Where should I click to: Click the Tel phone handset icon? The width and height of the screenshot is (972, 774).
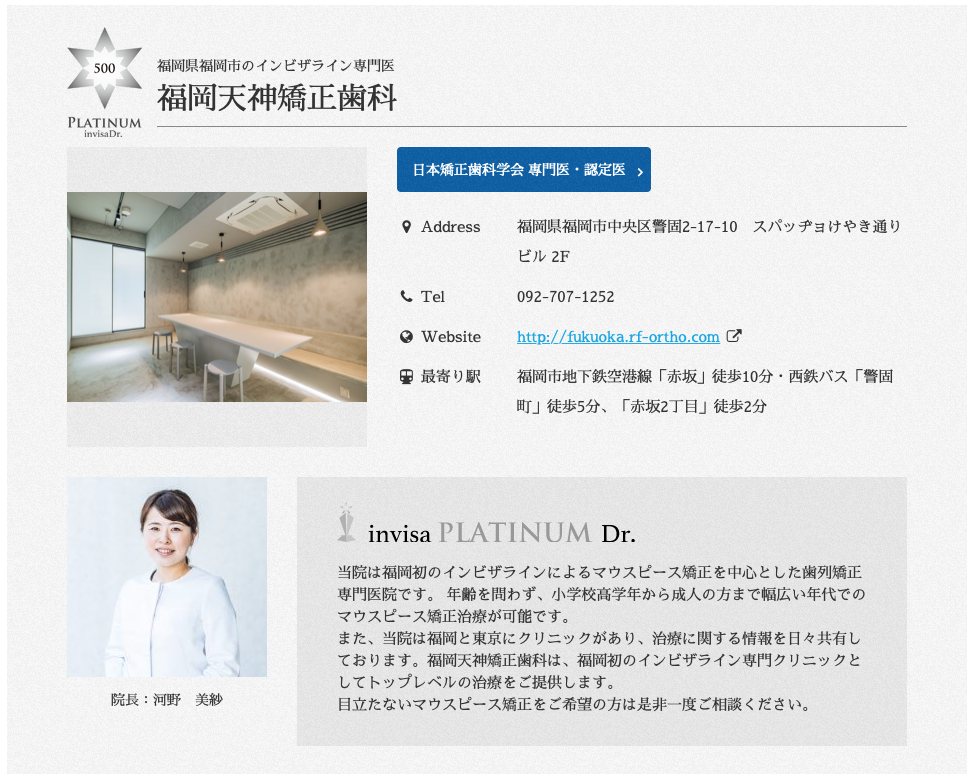pyautogui.click(x=406, y=296)
